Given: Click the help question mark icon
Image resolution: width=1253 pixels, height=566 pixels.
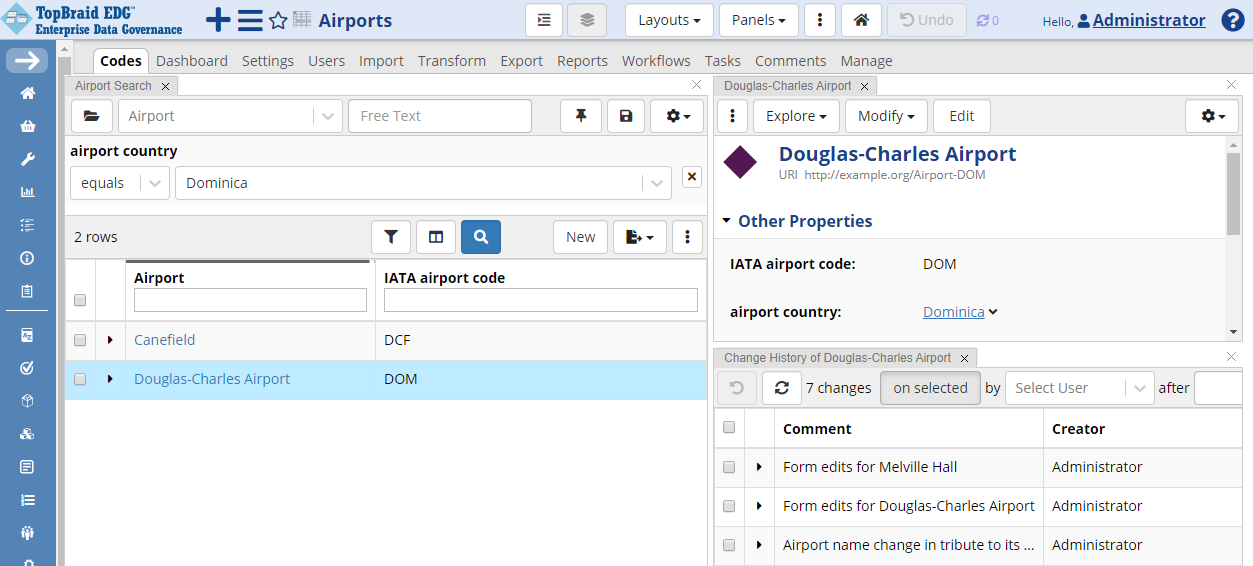Looking at the screenshot, I should [x=1233, y=20].
